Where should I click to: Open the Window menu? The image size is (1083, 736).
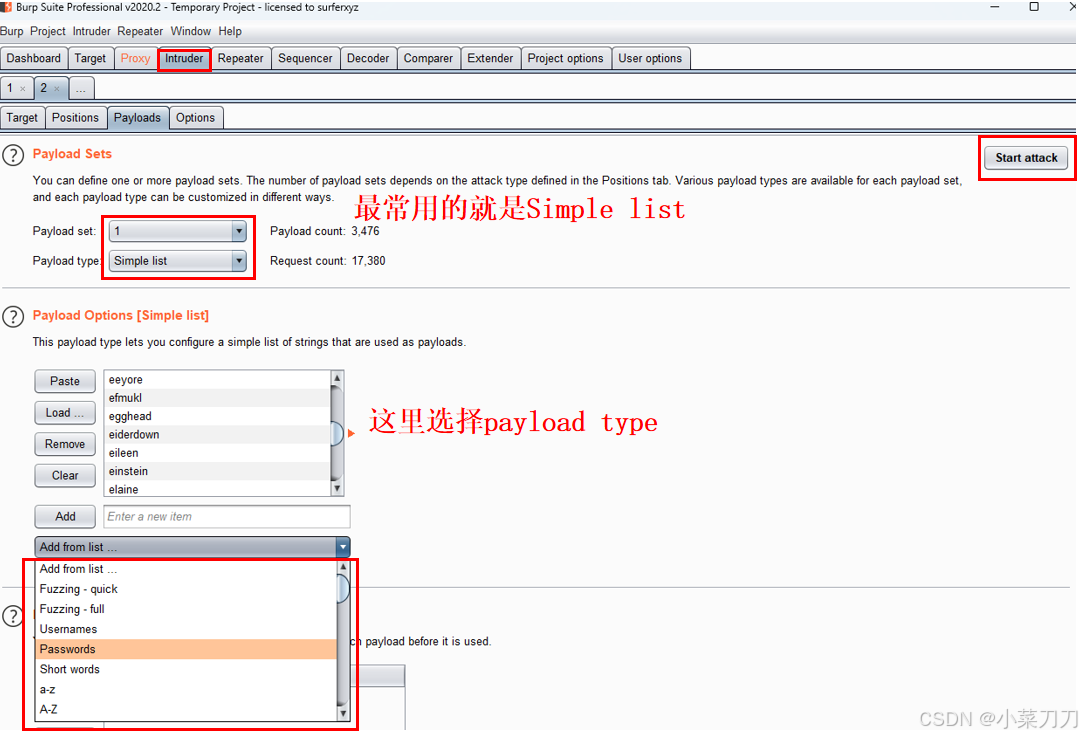click(x=191, y=31)
